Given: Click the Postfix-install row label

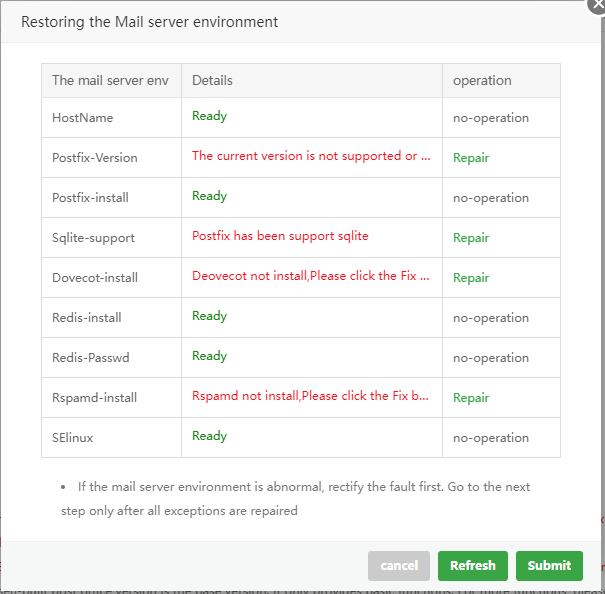Looking at the screenshot, I should coord(90,198).
